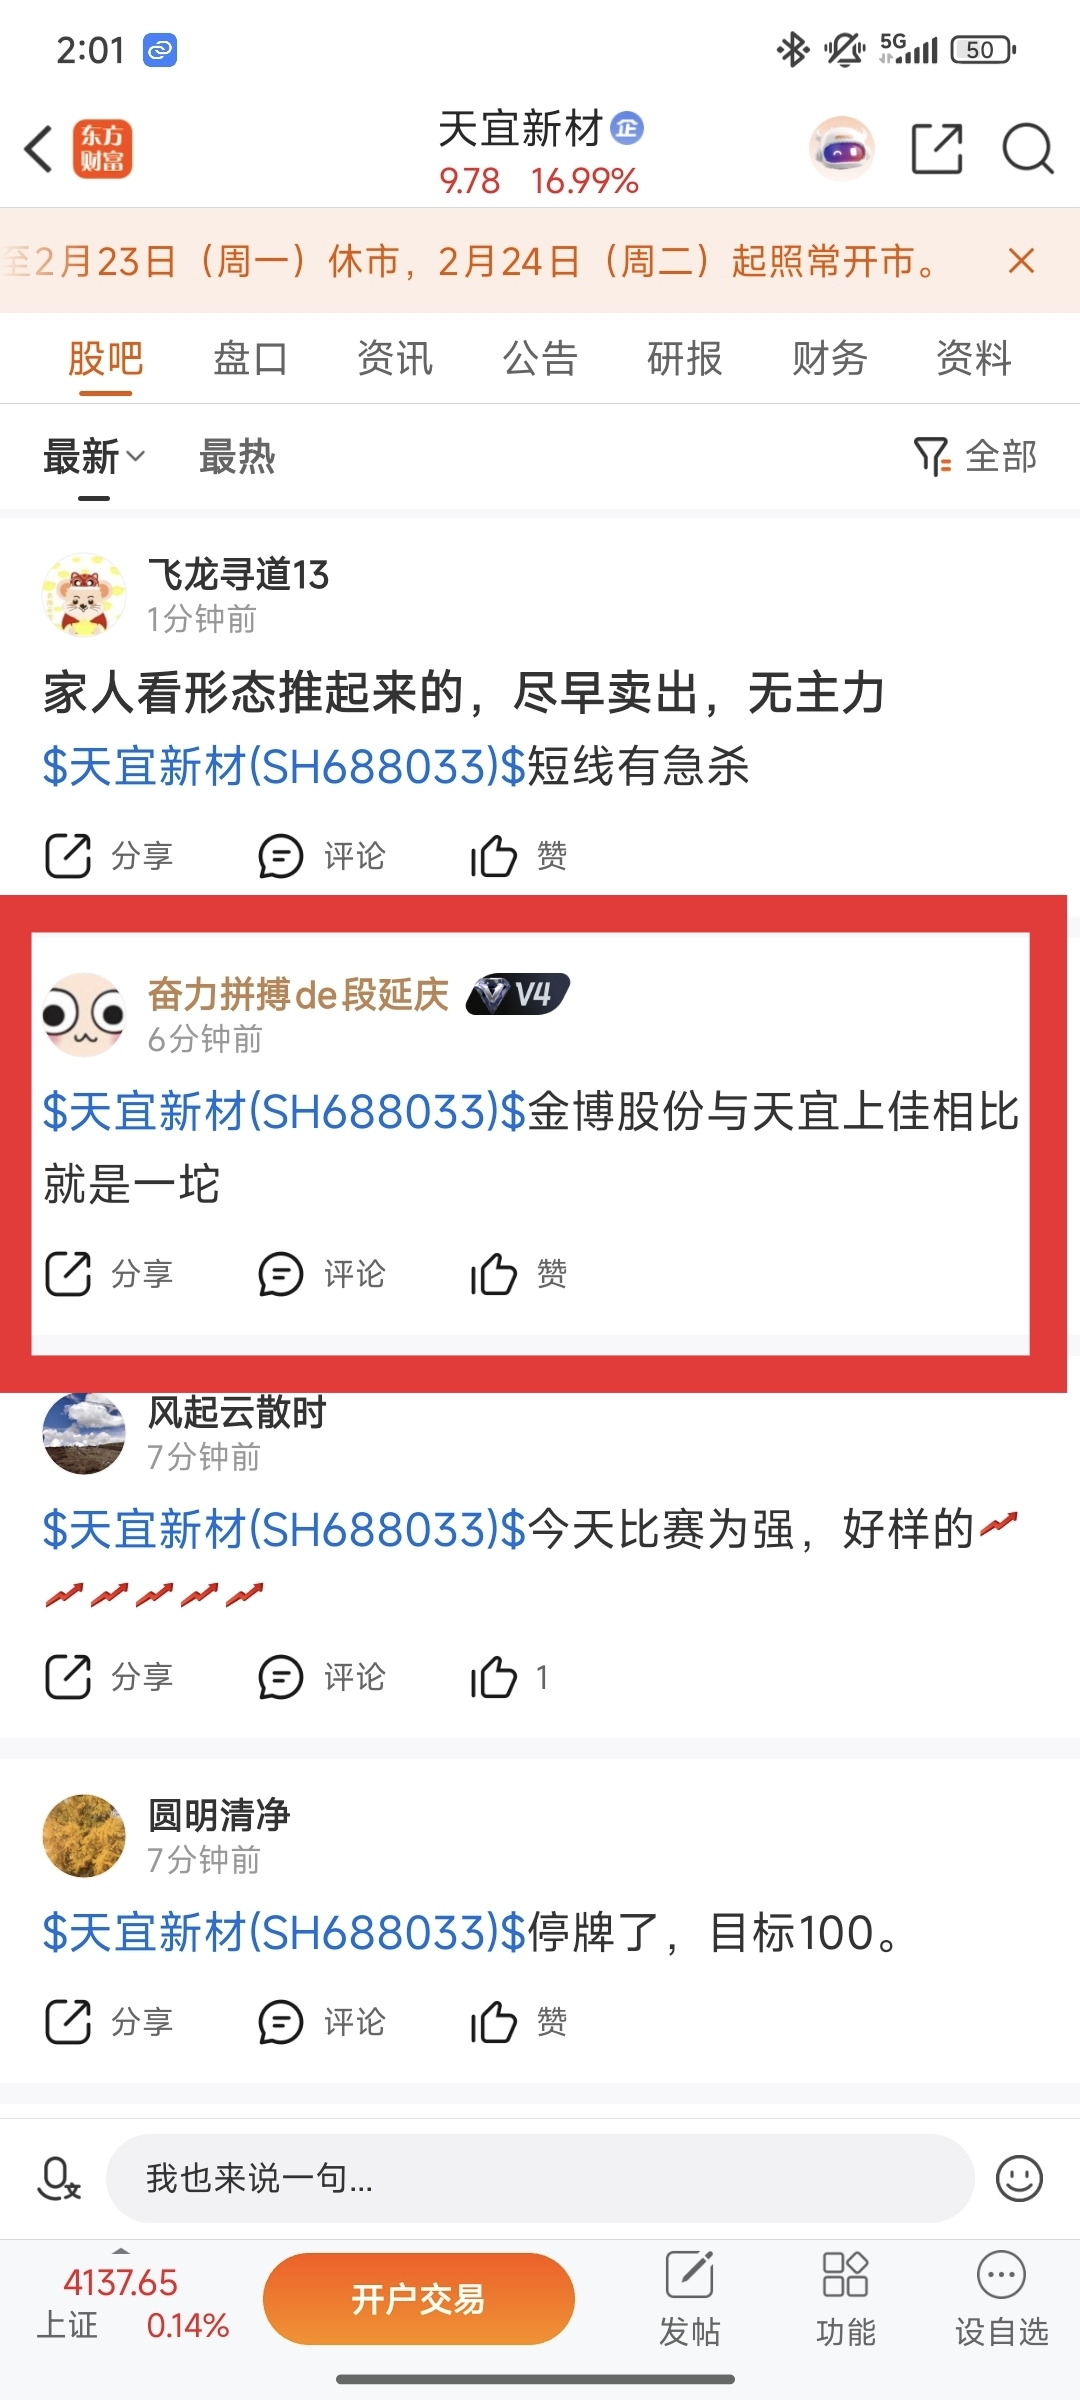Open $天宜新材(SH688033)$ link in 圆明清净 post
1080x2400 pixels.
coord(284,1933)
